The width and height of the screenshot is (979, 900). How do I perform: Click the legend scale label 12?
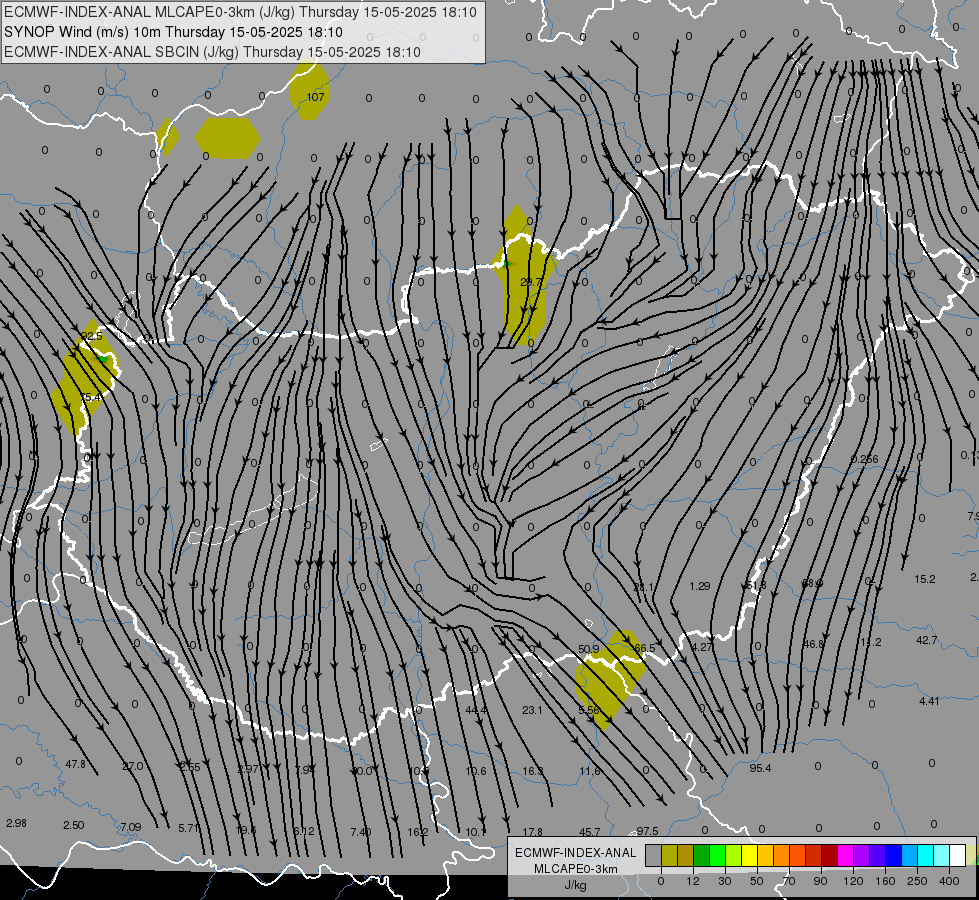[692, 881]
